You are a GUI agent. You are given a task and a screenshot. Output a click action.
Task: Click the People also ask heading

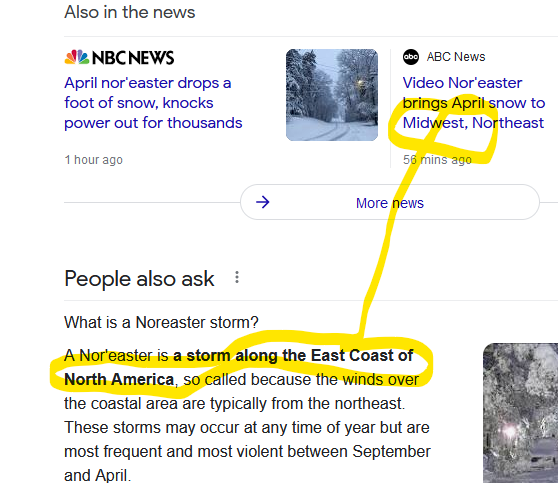point(139,278)
